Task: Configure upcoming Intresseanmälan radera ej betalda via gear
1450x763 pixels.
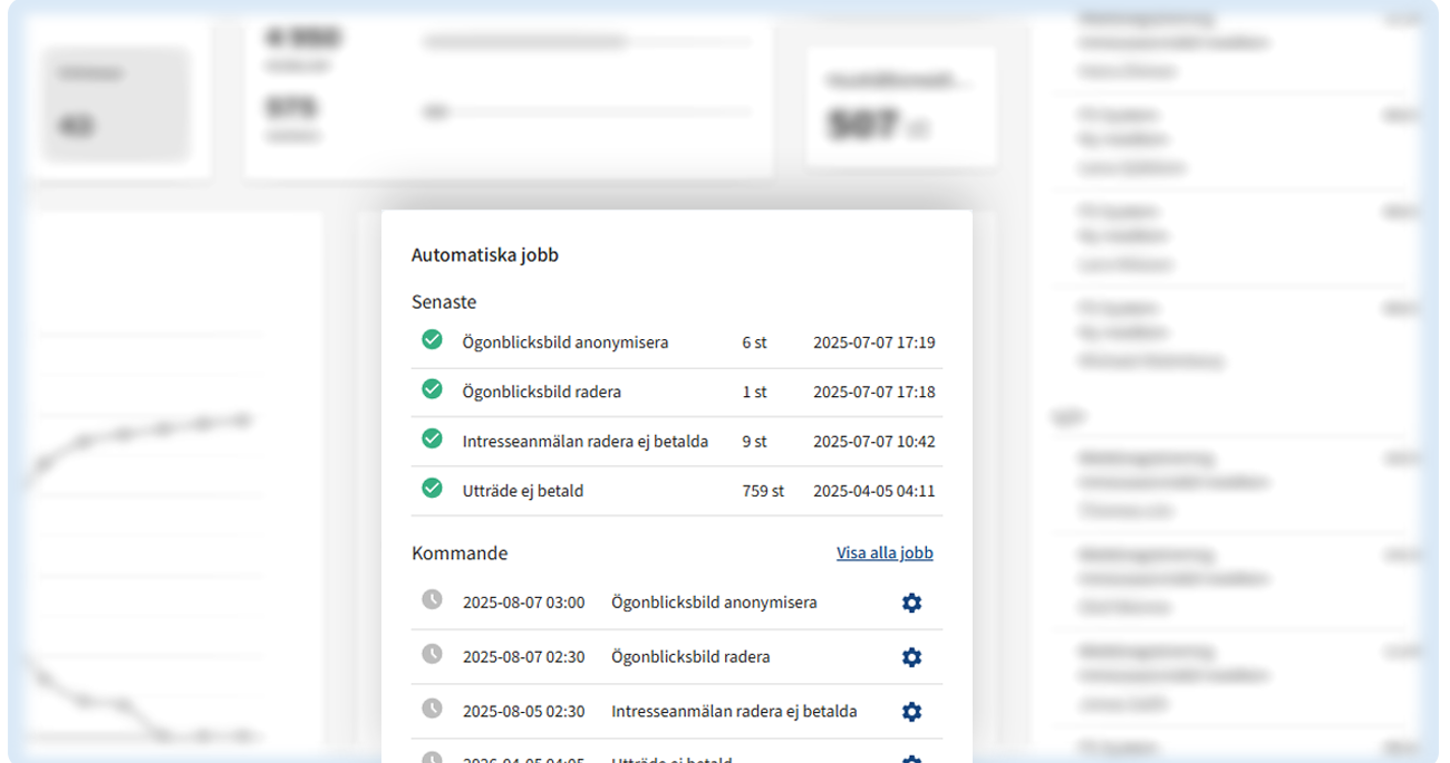Action: [x=911, y=712]
